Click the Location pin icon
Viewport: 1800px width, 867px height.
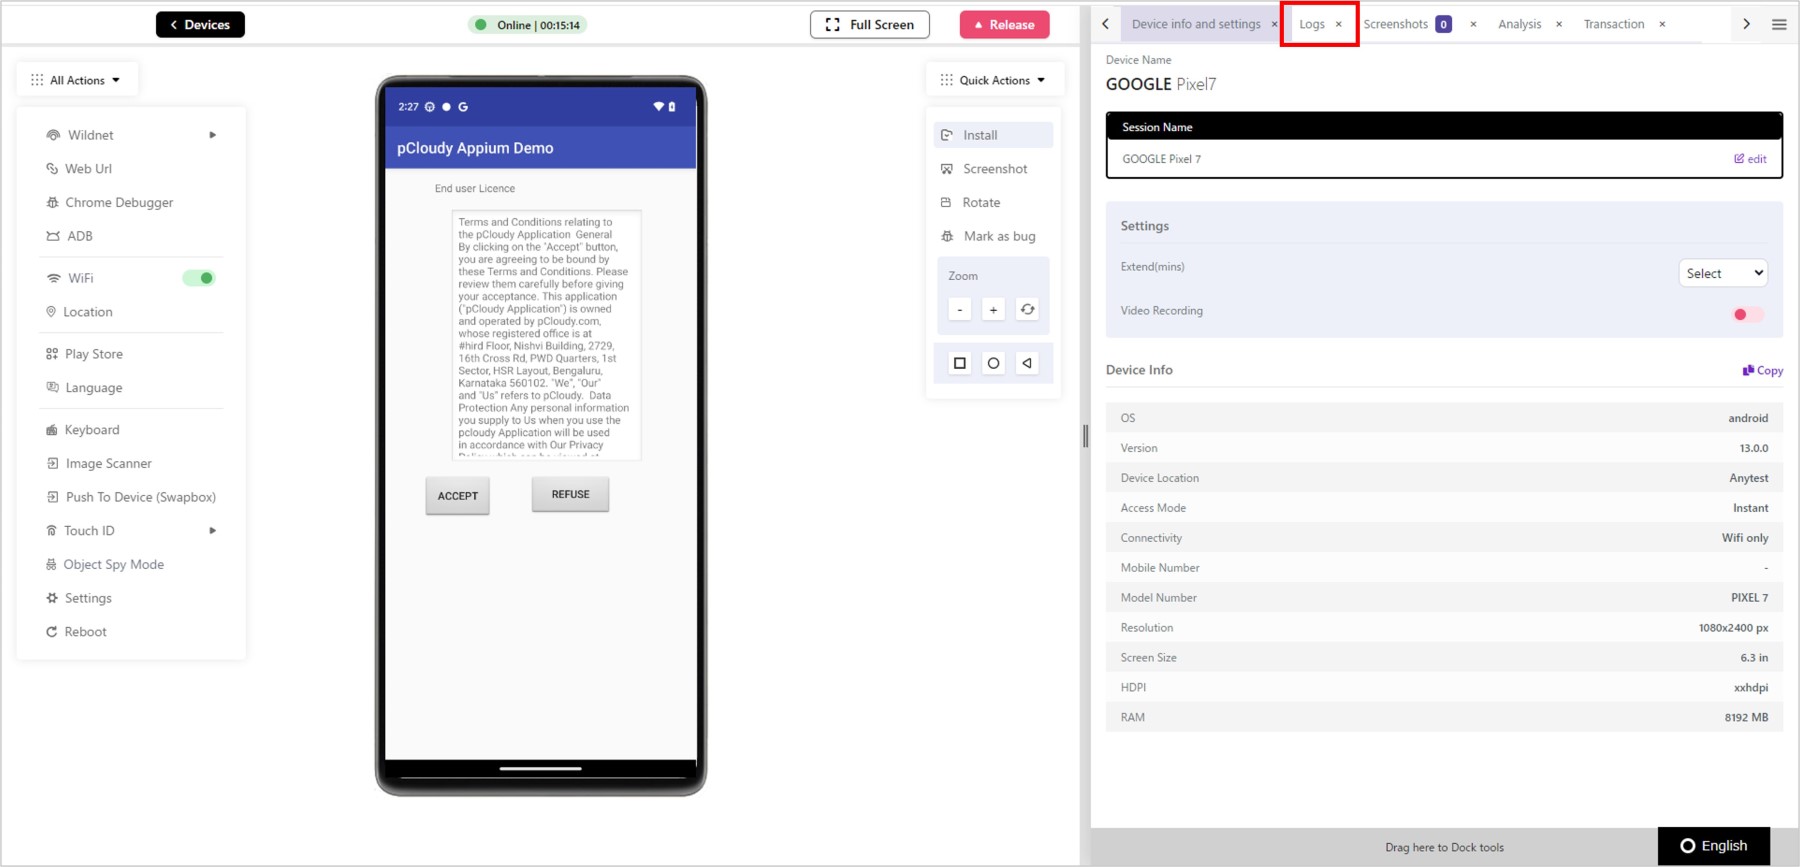[x=51, y=312]
